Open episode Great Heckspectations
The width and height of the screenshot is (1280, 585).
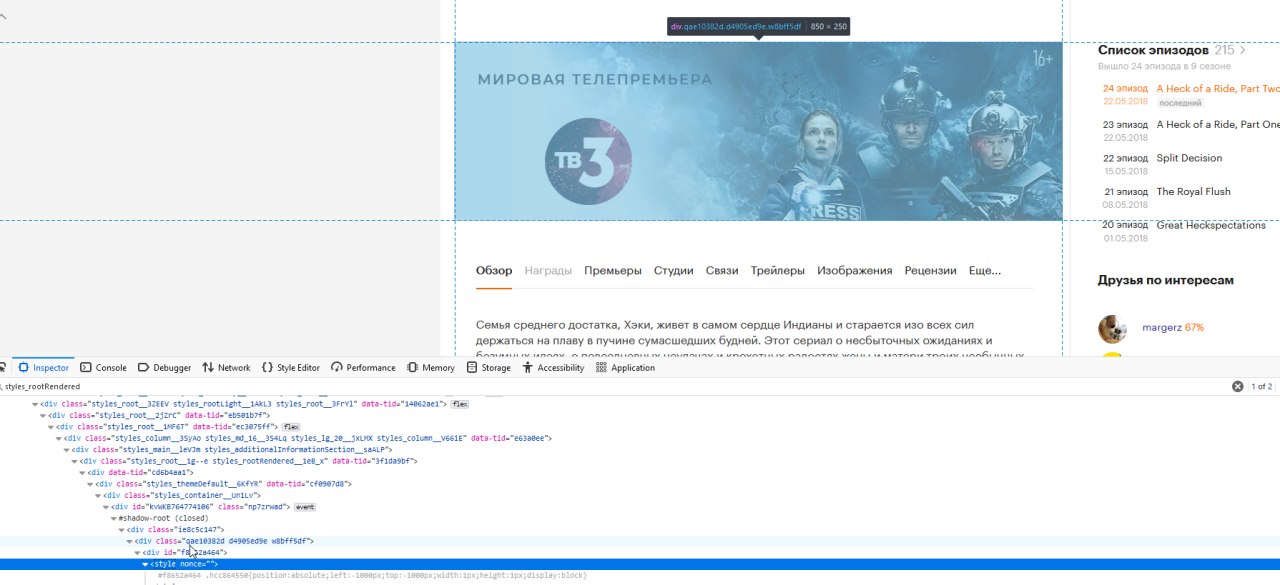pos(1211,226)
